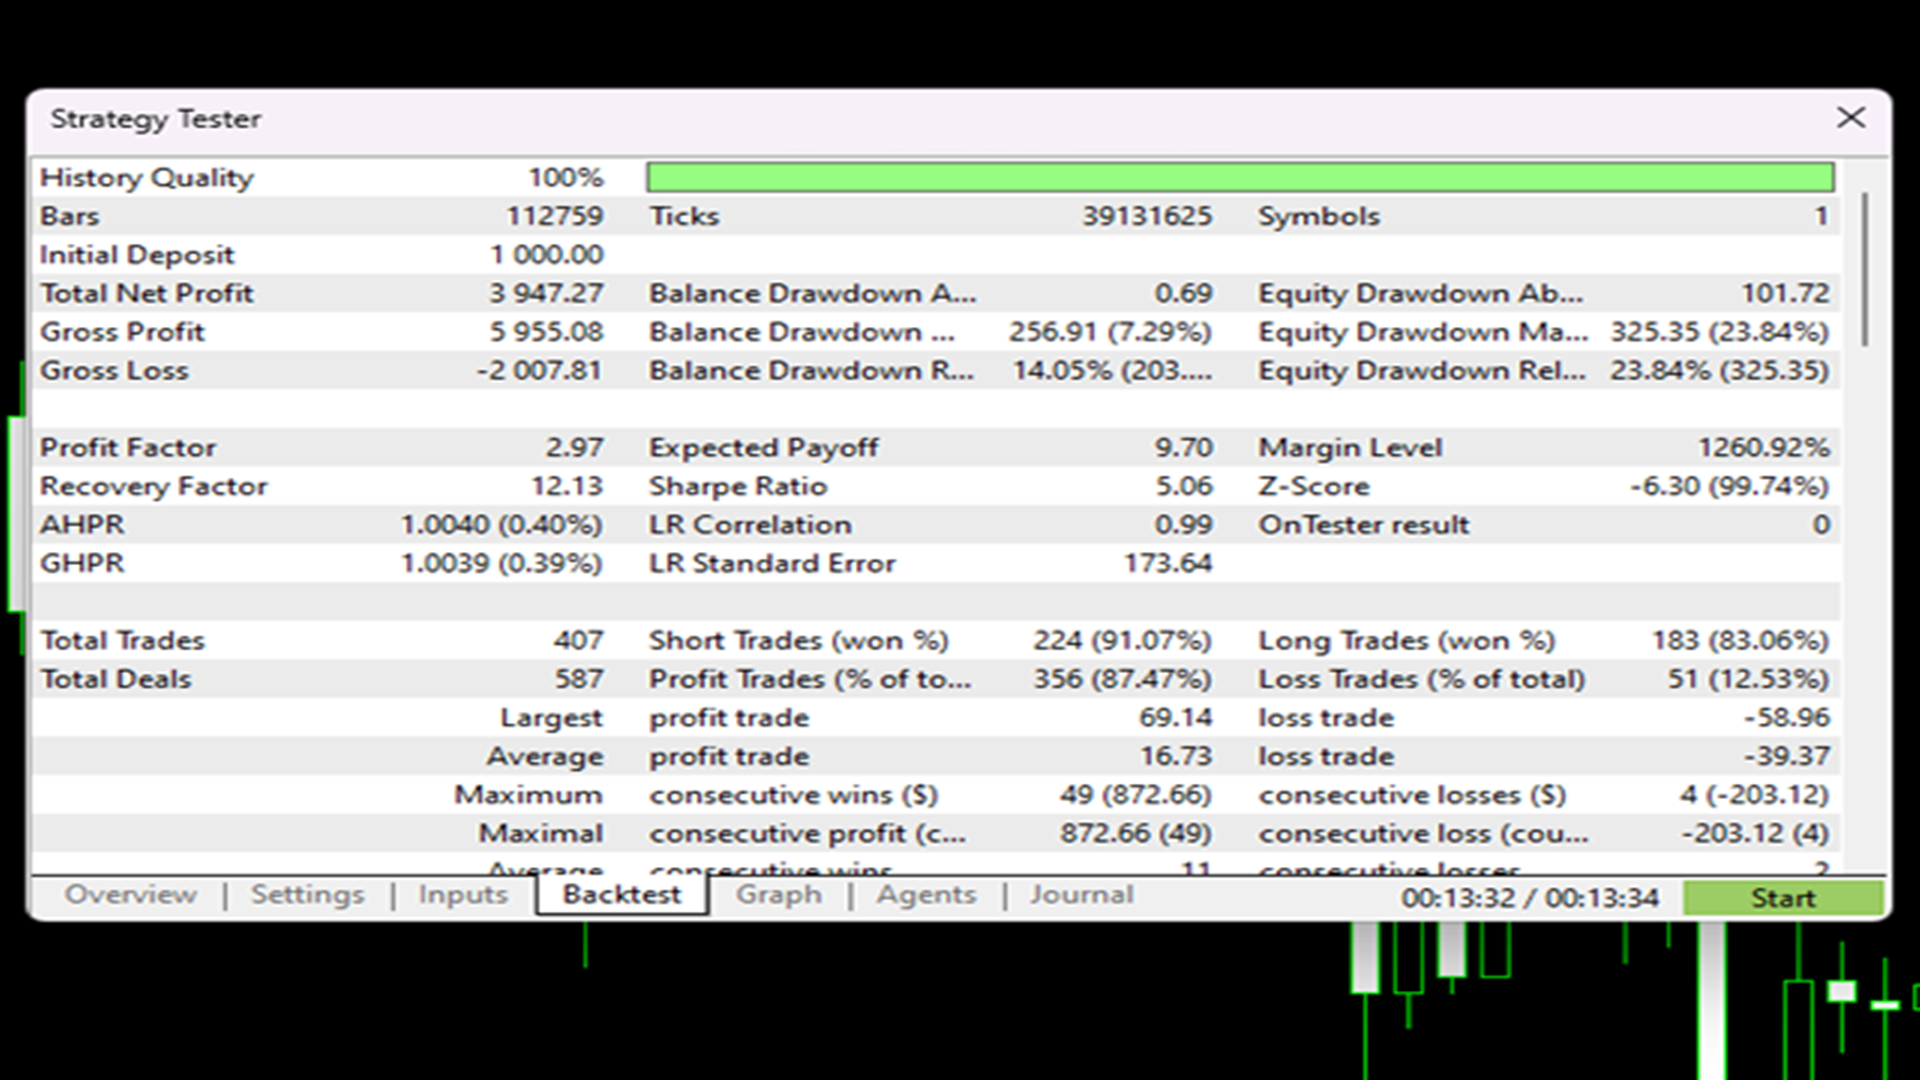The width and height of the screenshot is (1920, 1080).
Task: Click the History Quality 100% value
Action: point(566,177)
